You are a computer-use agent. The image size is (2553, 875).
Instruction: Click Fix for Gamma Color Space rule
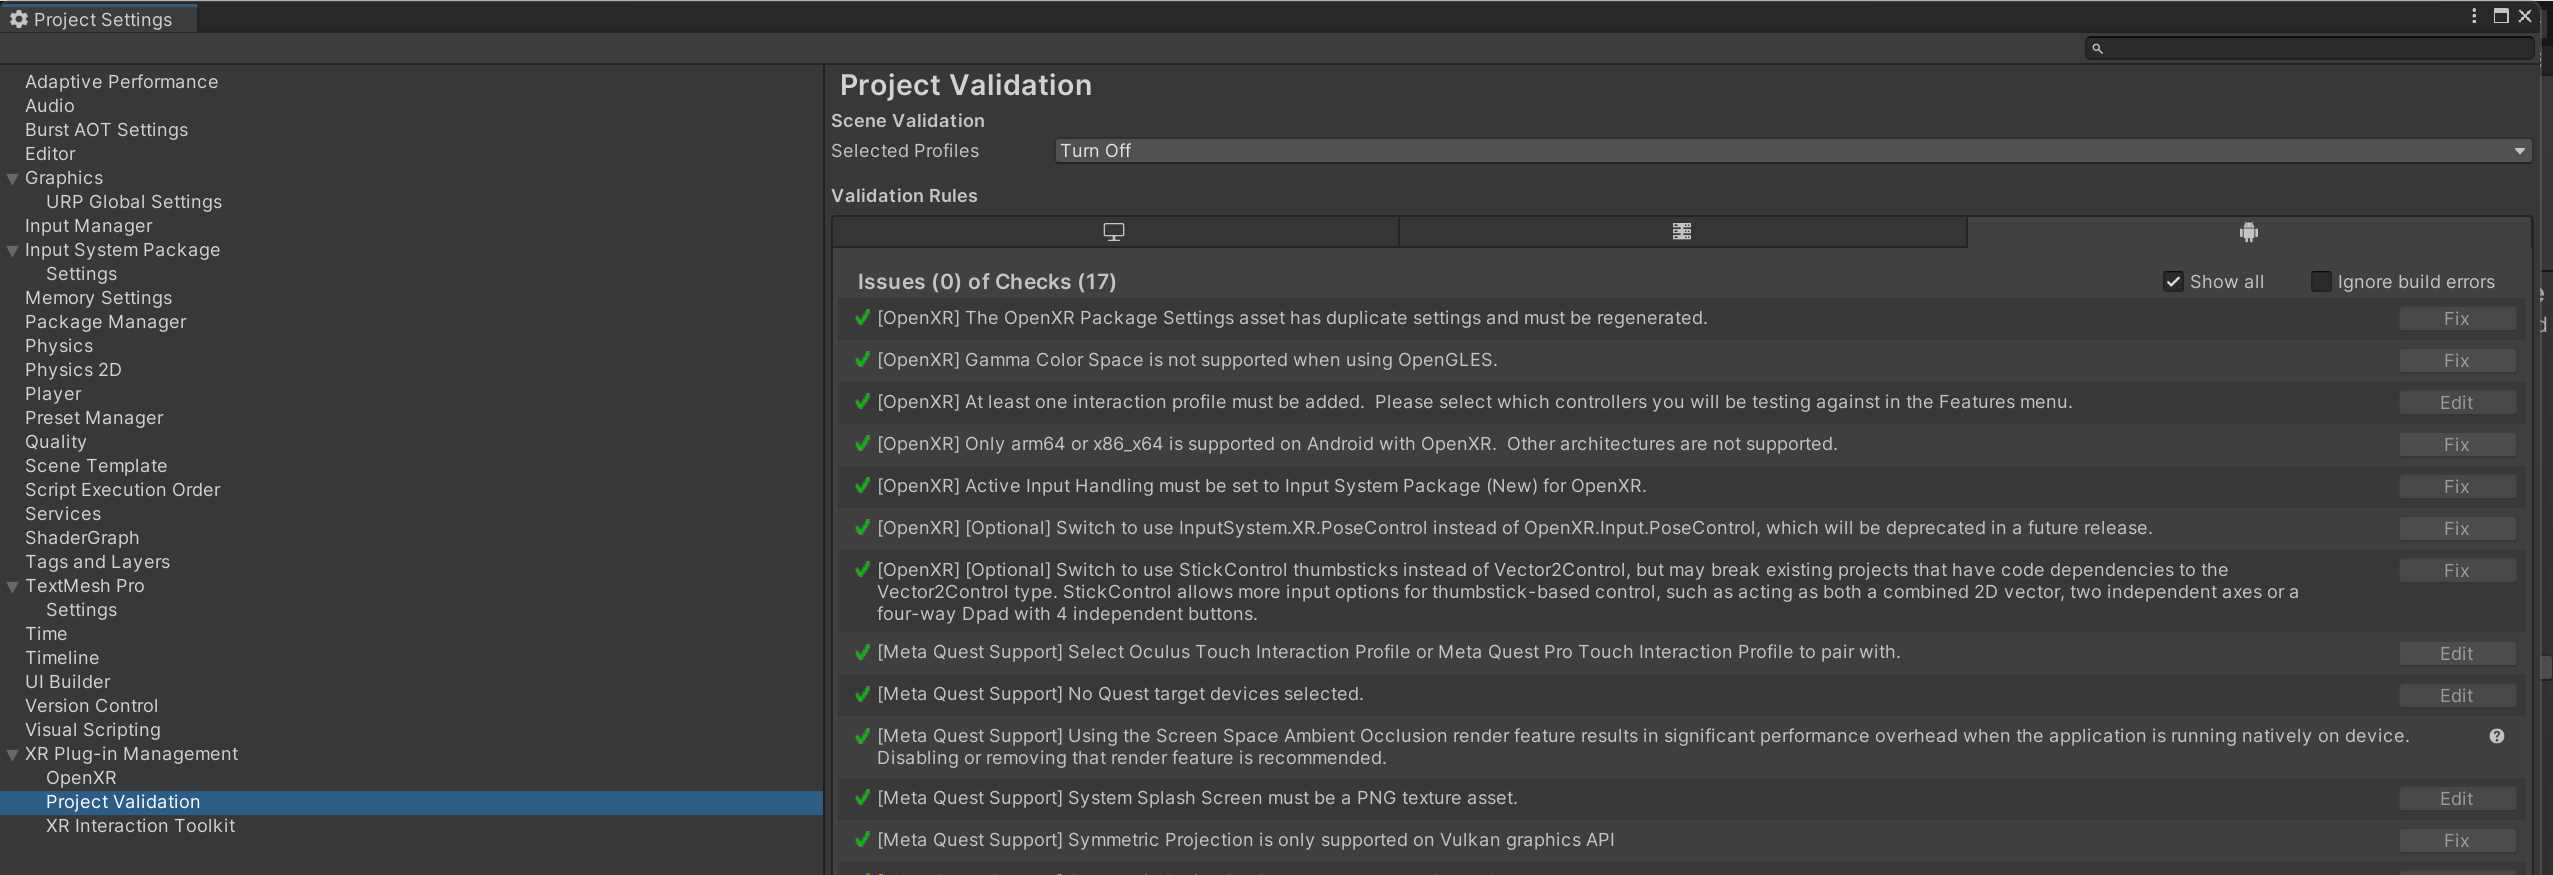click(x=2457, y=361)
